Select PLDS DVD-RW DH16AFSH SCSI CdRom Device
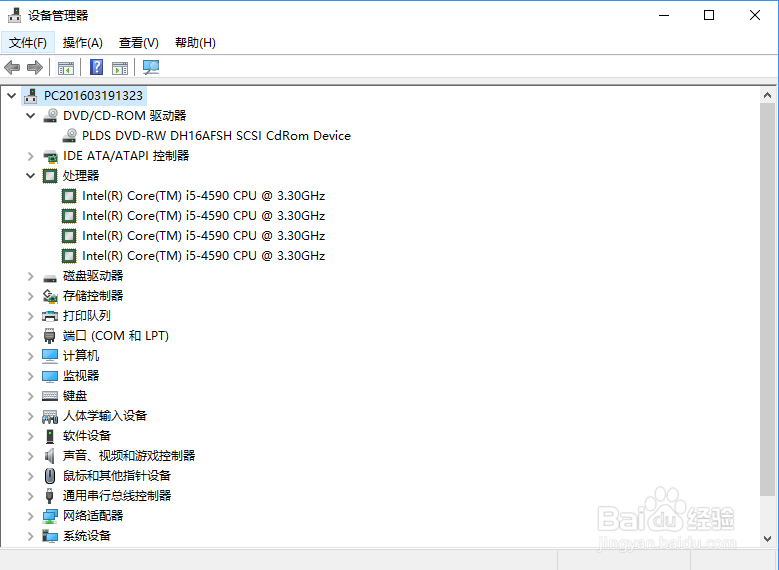 pos(216,136)
